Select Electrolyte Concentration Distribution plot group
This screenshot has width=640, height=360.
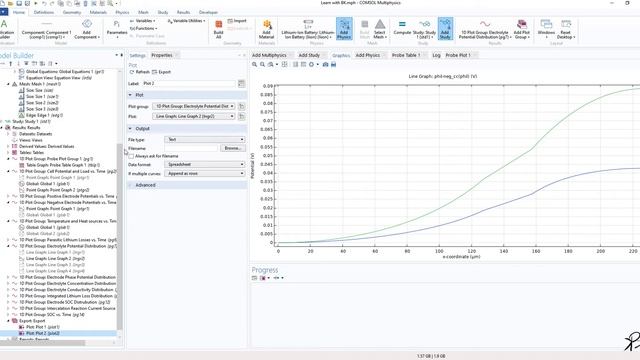pos(64,283)
